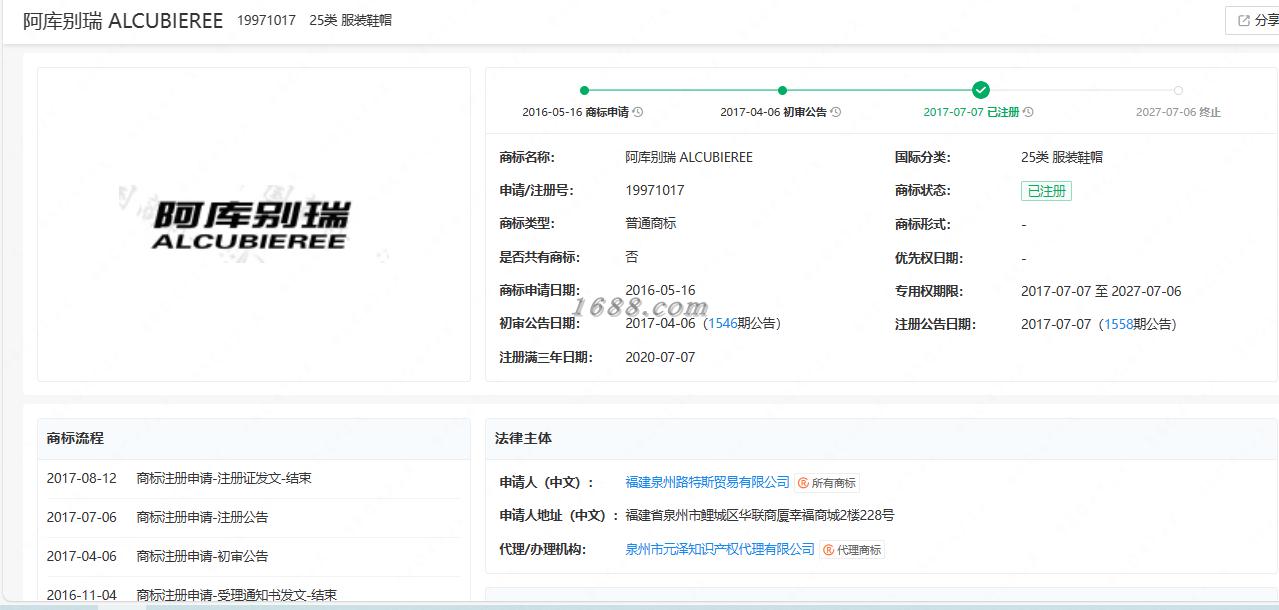Click the header number 19971017
Viewport: 1279px width, 610px height.
[x=266, y=20]
